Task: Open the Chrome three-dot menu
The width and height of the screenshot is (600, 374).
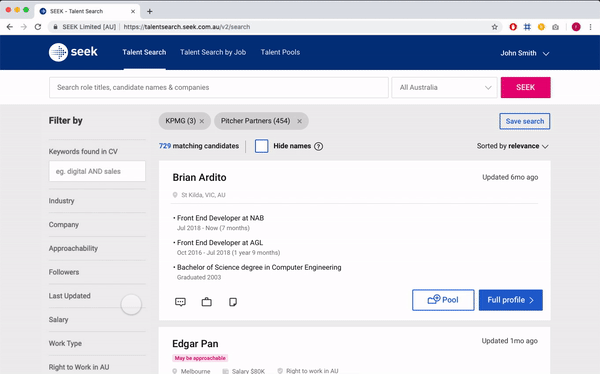Action: click(590, 27)
